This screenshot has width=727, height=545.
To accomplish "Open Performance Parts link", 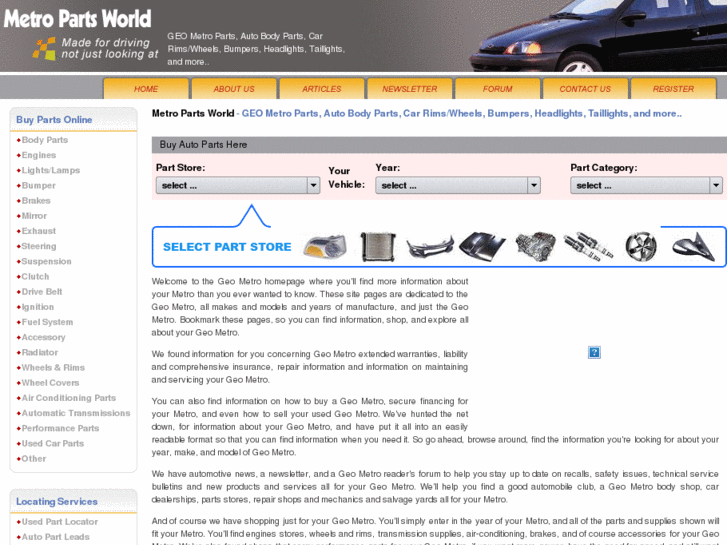I will [60, 428].
